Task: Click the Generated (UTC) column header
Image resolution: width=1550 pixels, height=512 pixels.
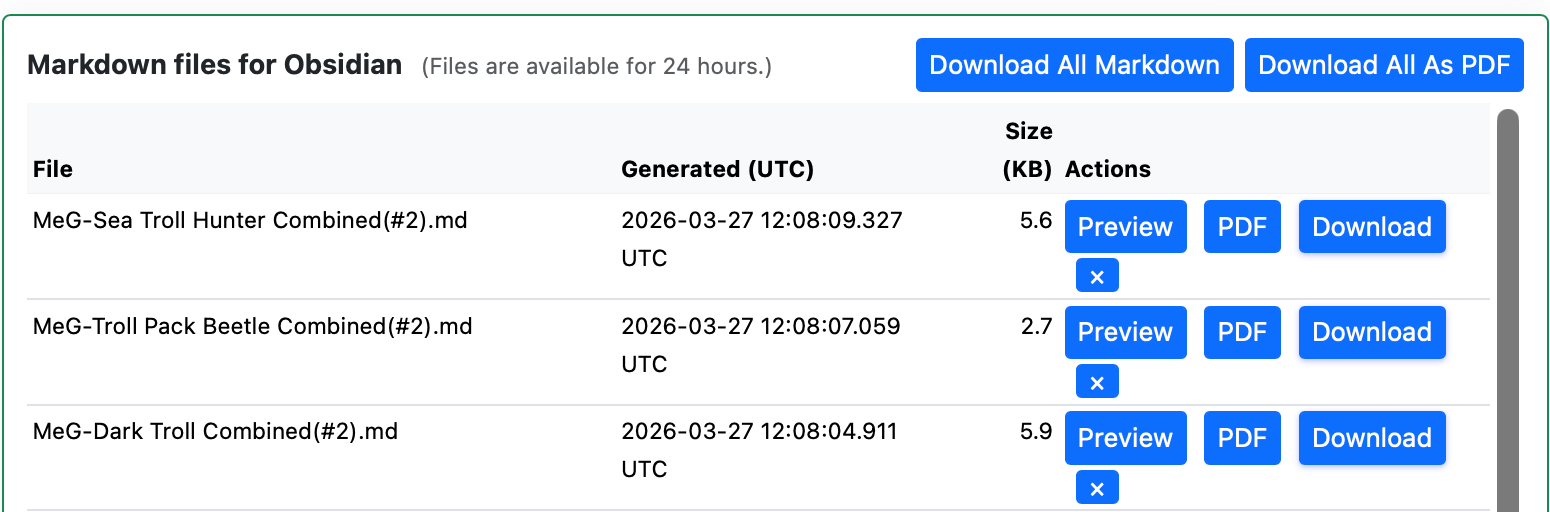Action: point(717,169)
